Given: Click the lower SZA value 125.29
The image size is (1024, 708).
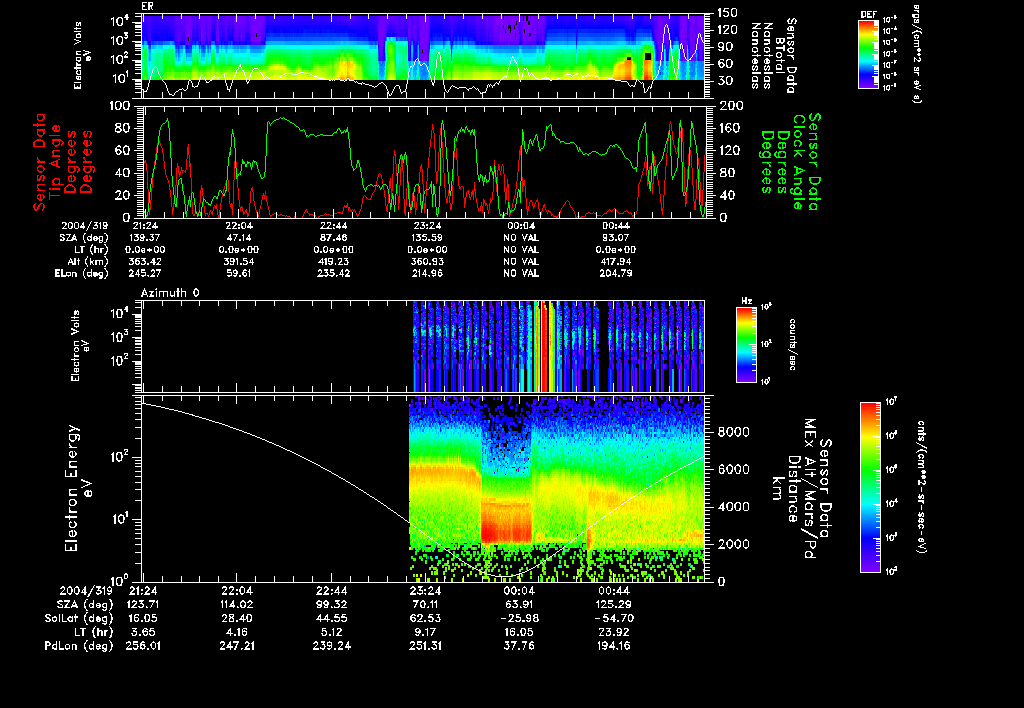Looking at the screenshot, I should point(613,604).
